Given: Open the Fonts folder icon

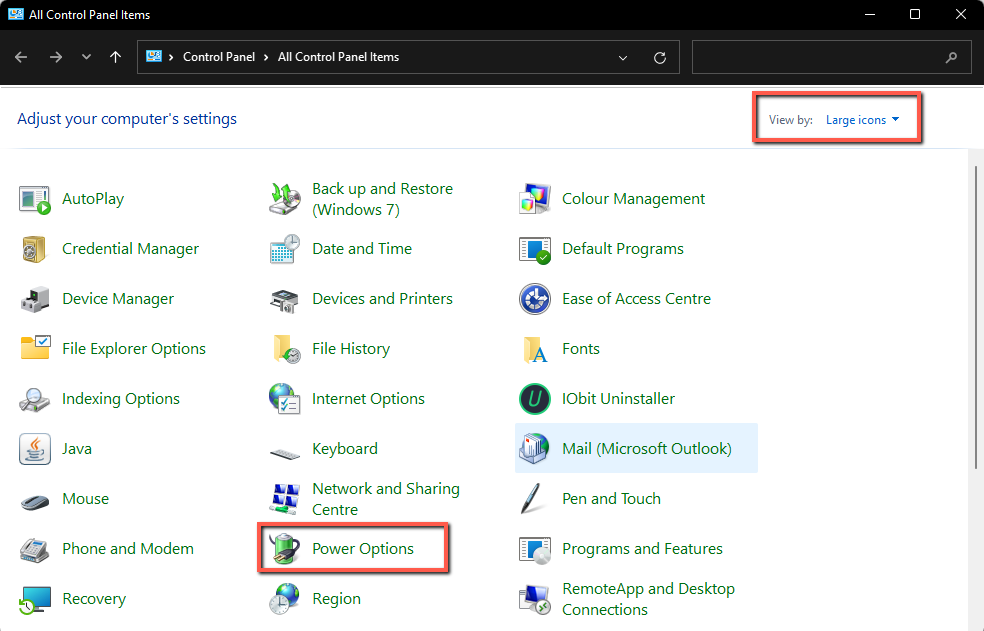Looking at the screenshot, I should [535, 349].
